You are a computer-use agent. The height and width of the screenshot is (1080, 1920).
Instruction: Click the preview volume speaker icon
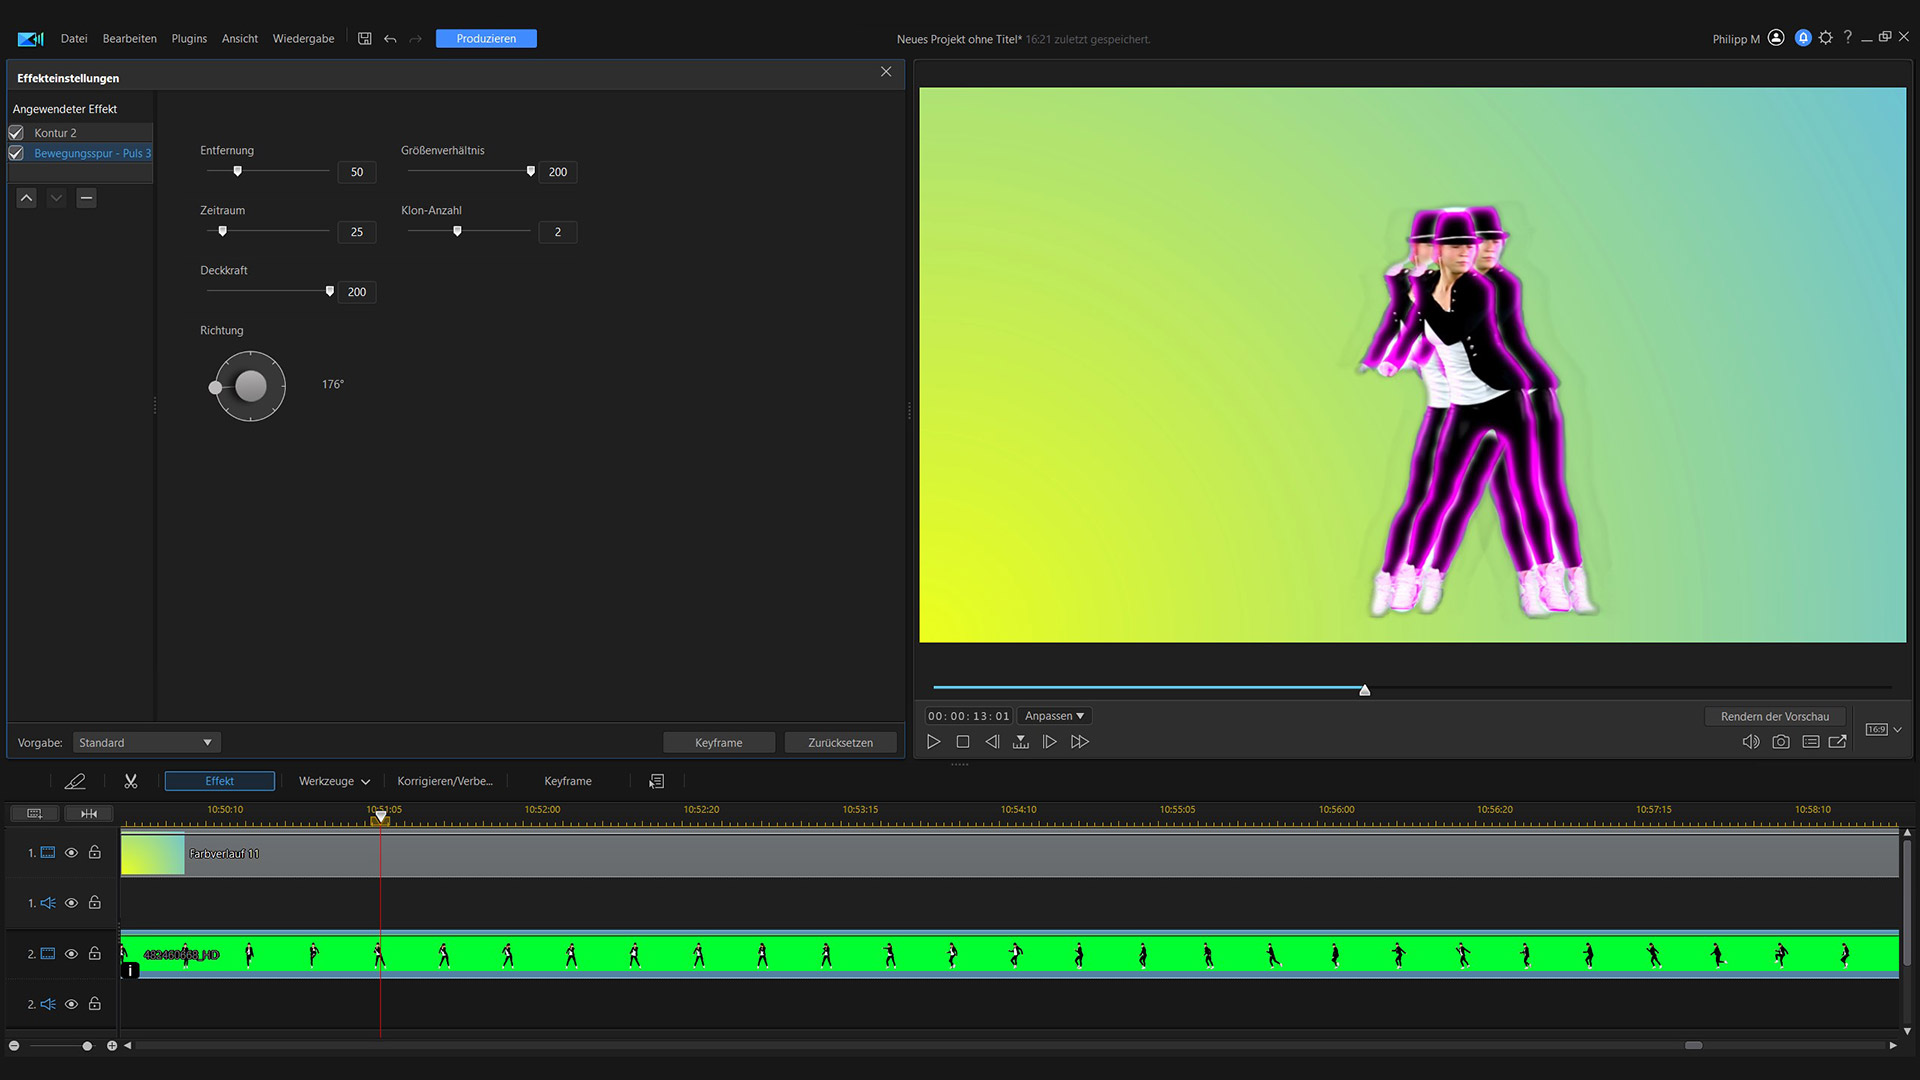point(1750,742)
